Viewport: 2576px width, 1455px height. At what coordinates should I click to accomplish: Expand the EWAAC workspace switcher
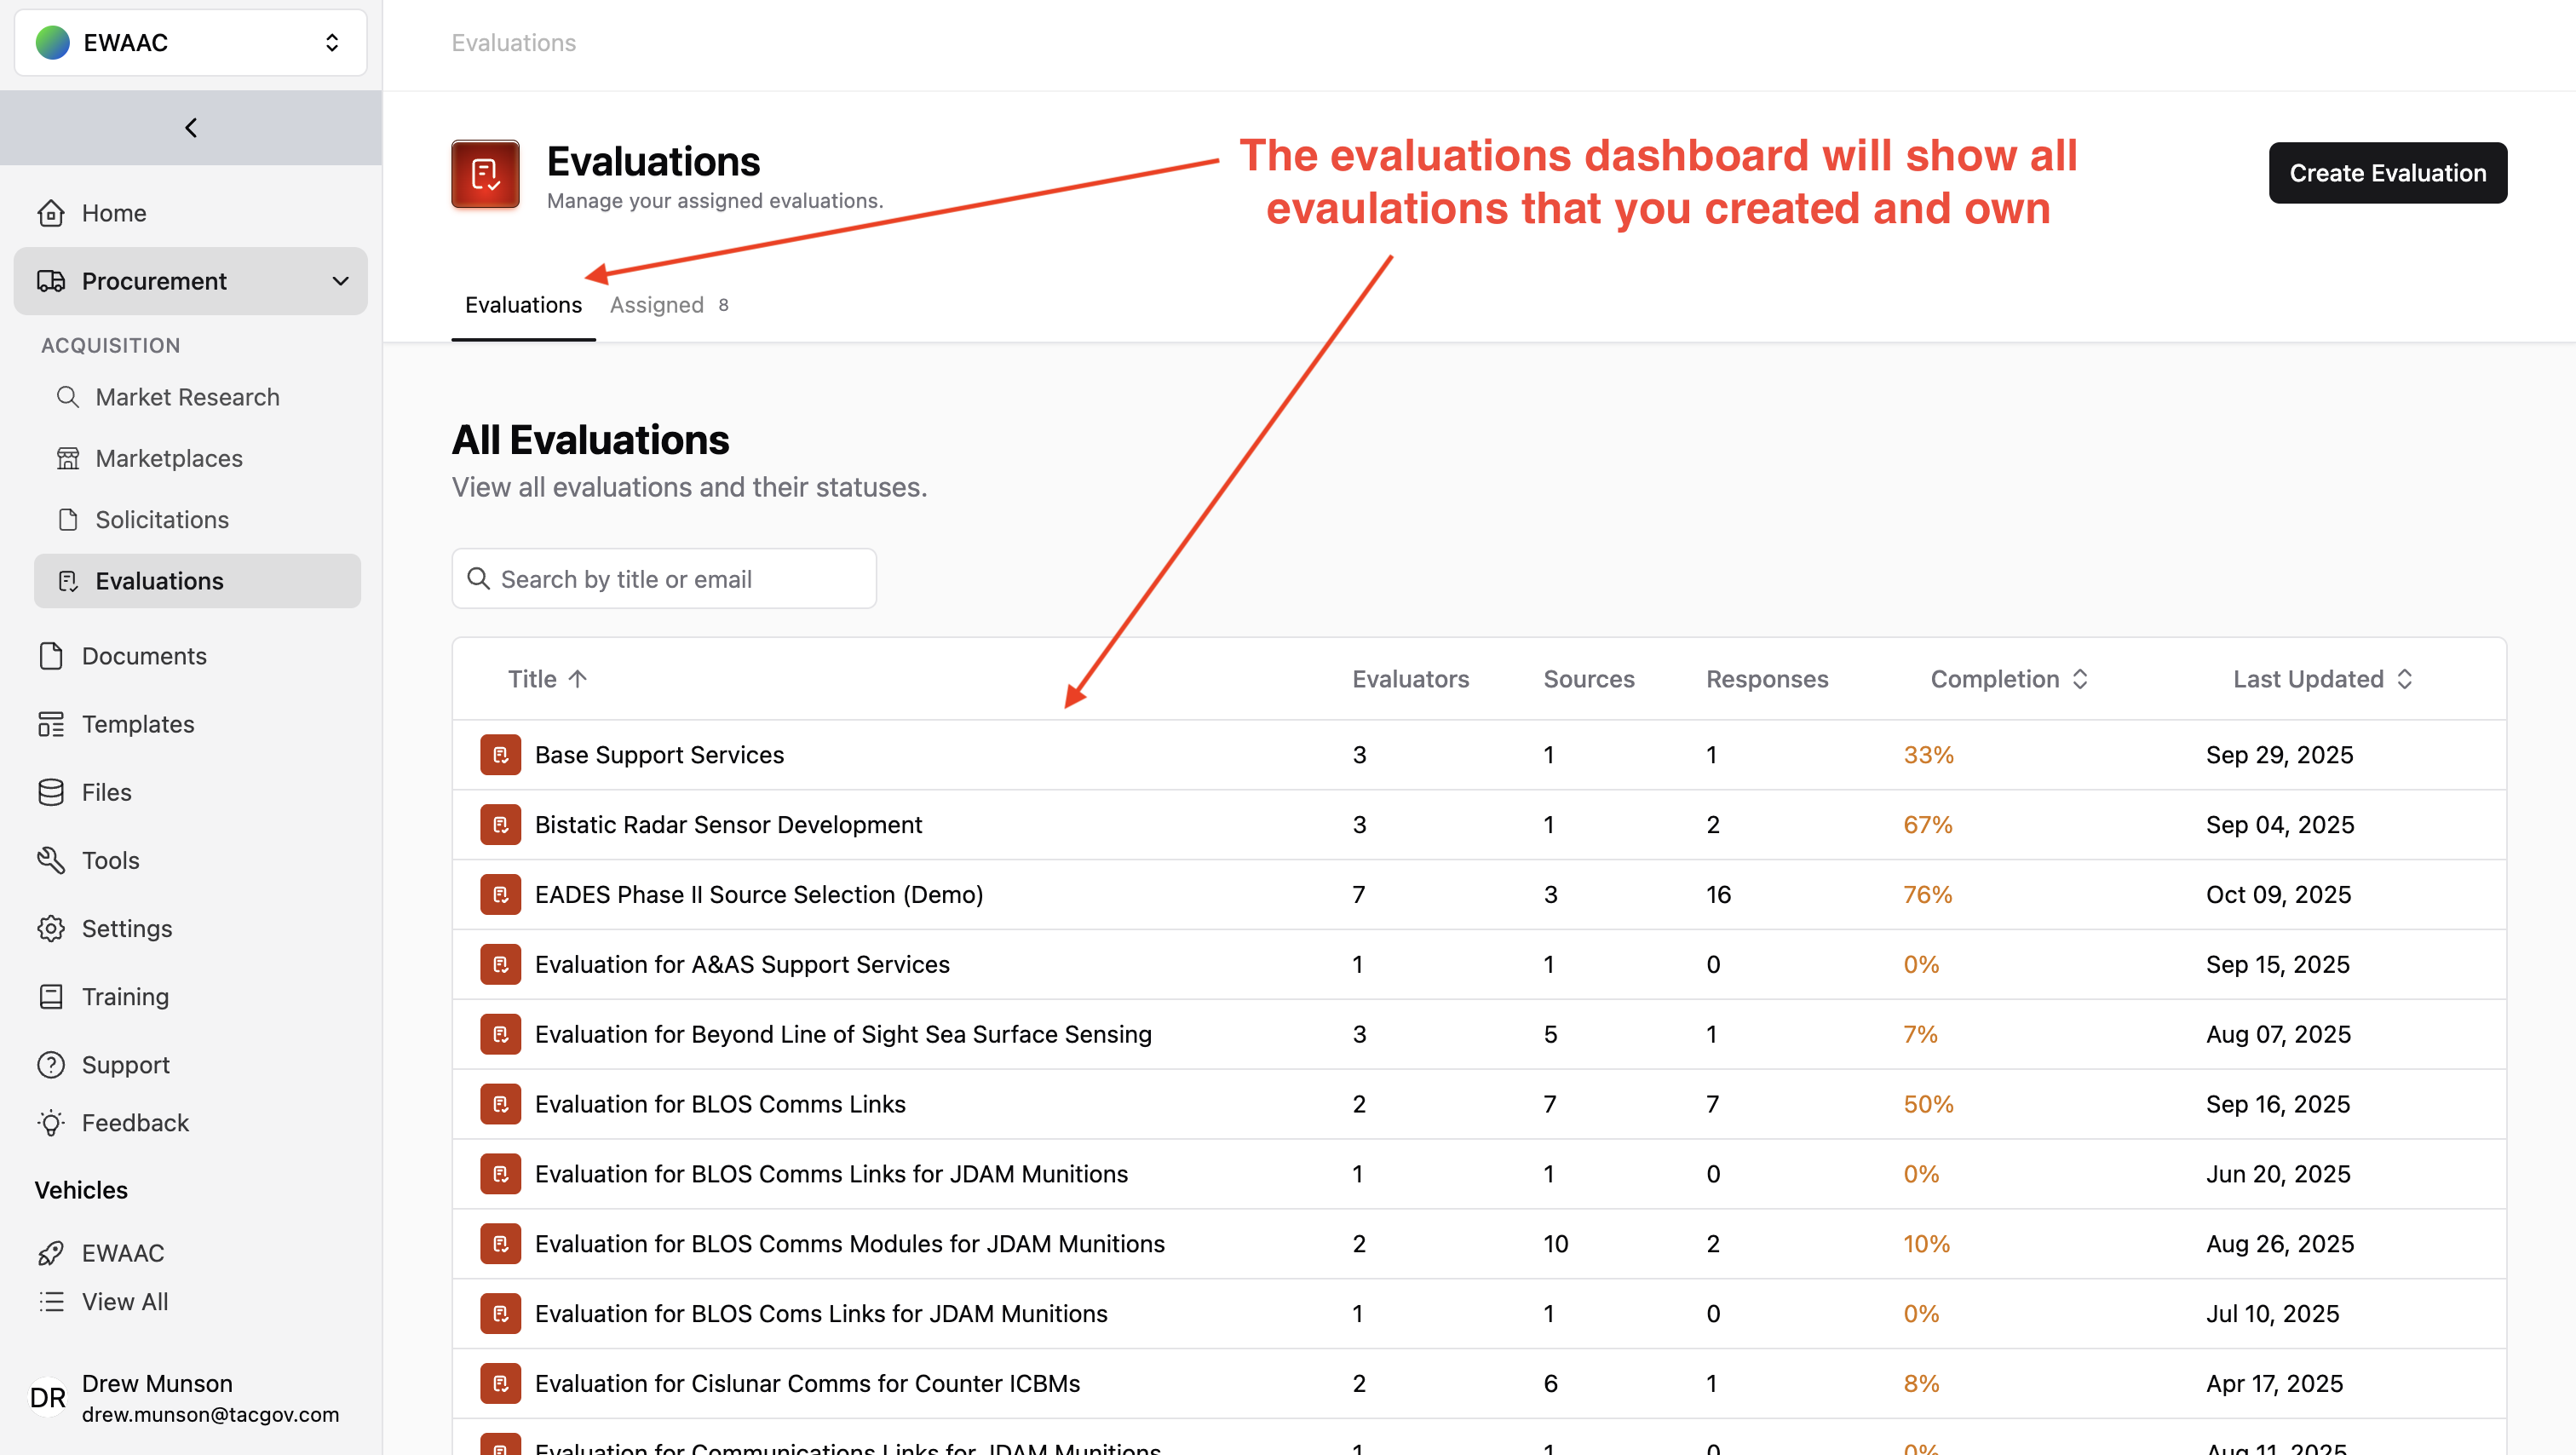(332, 43)
